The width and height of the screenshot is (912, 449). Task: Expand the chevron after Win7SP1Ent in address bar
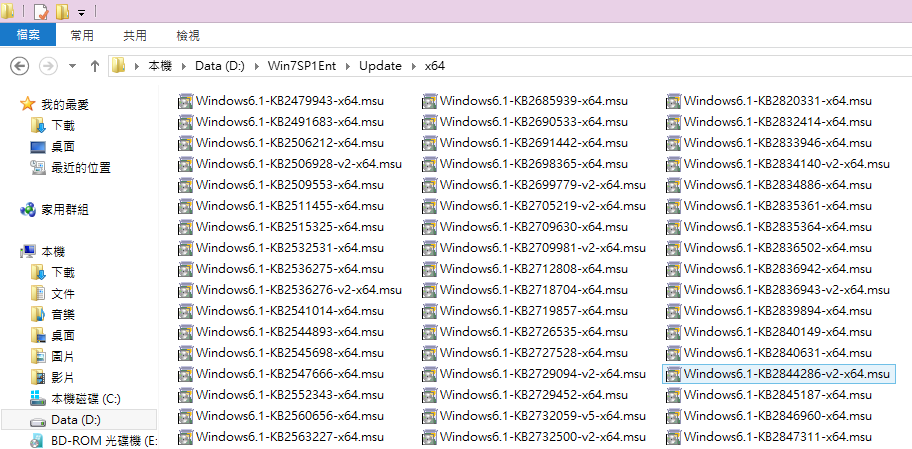(x=348, y=66)
